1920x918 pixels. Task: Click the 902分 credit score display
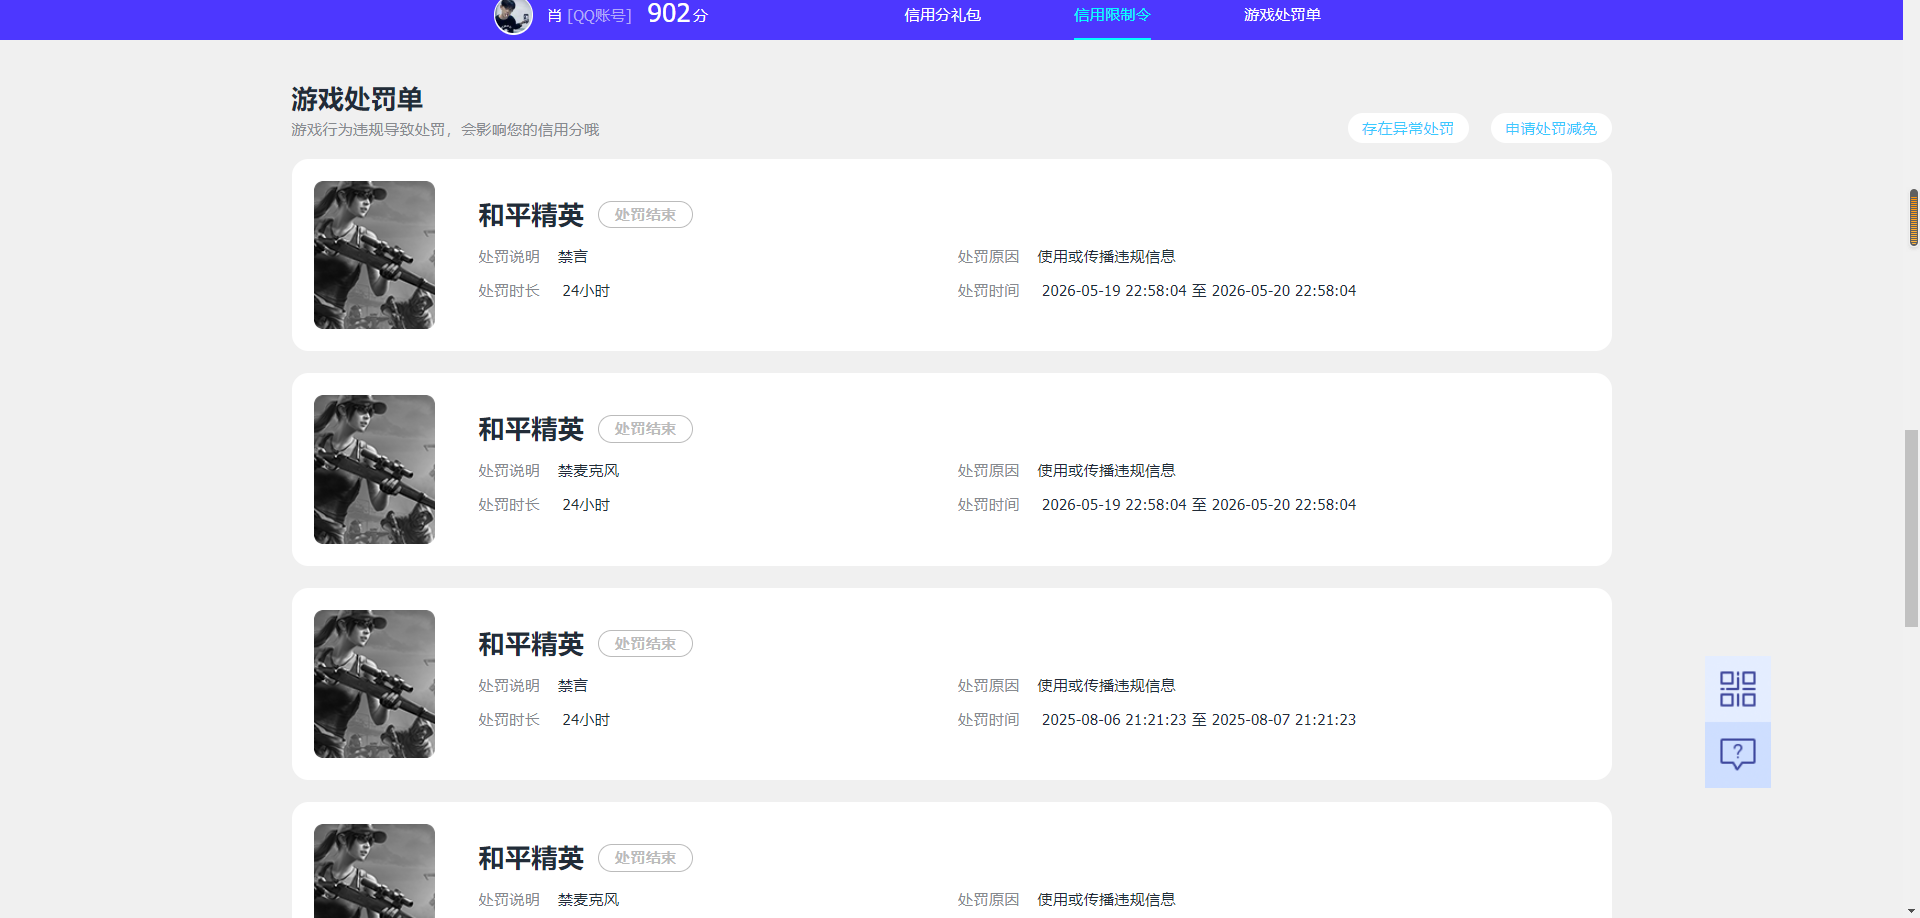(677, 14)
